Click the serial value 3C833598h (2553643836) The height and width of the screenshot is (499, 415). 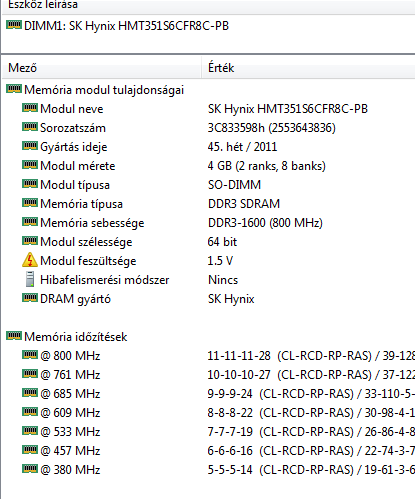pyautogui.click(x=272, y=128)
